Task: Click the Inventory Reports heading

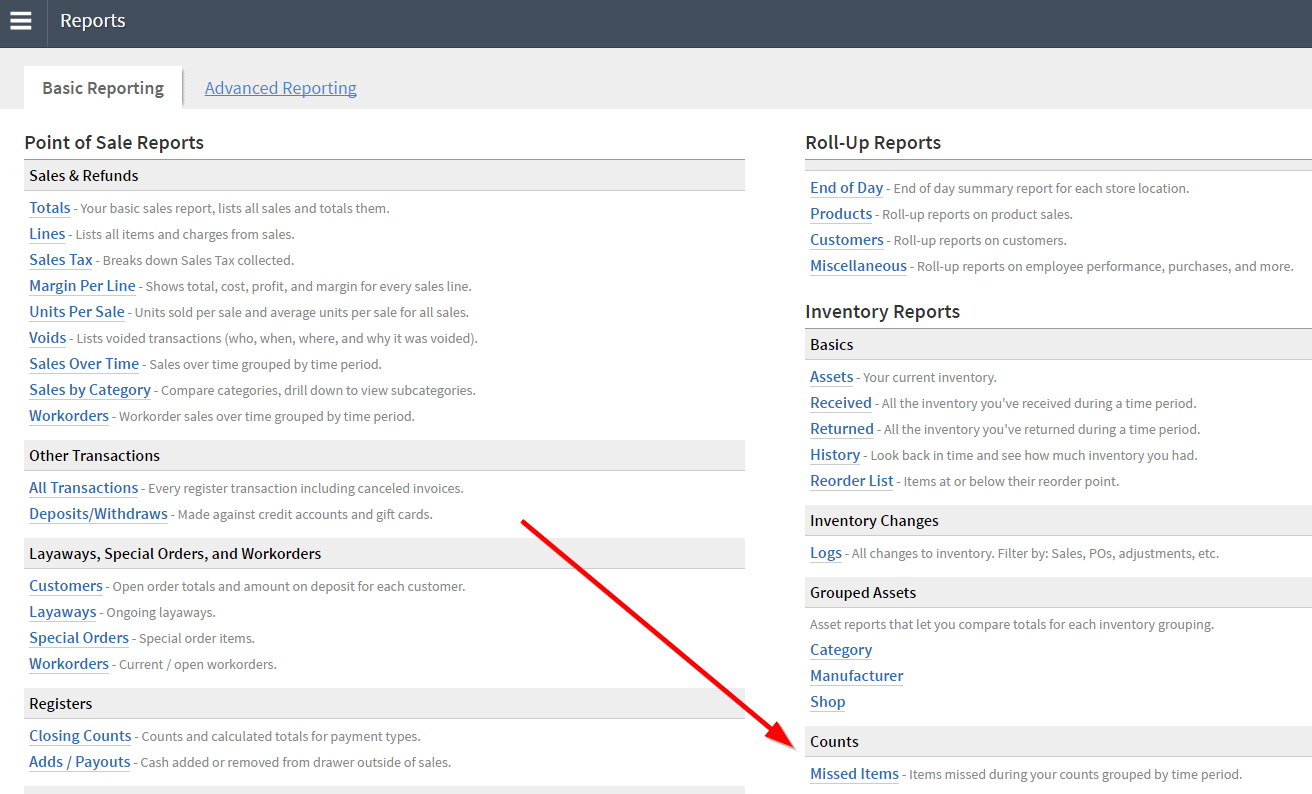Action: coord(882,312)
